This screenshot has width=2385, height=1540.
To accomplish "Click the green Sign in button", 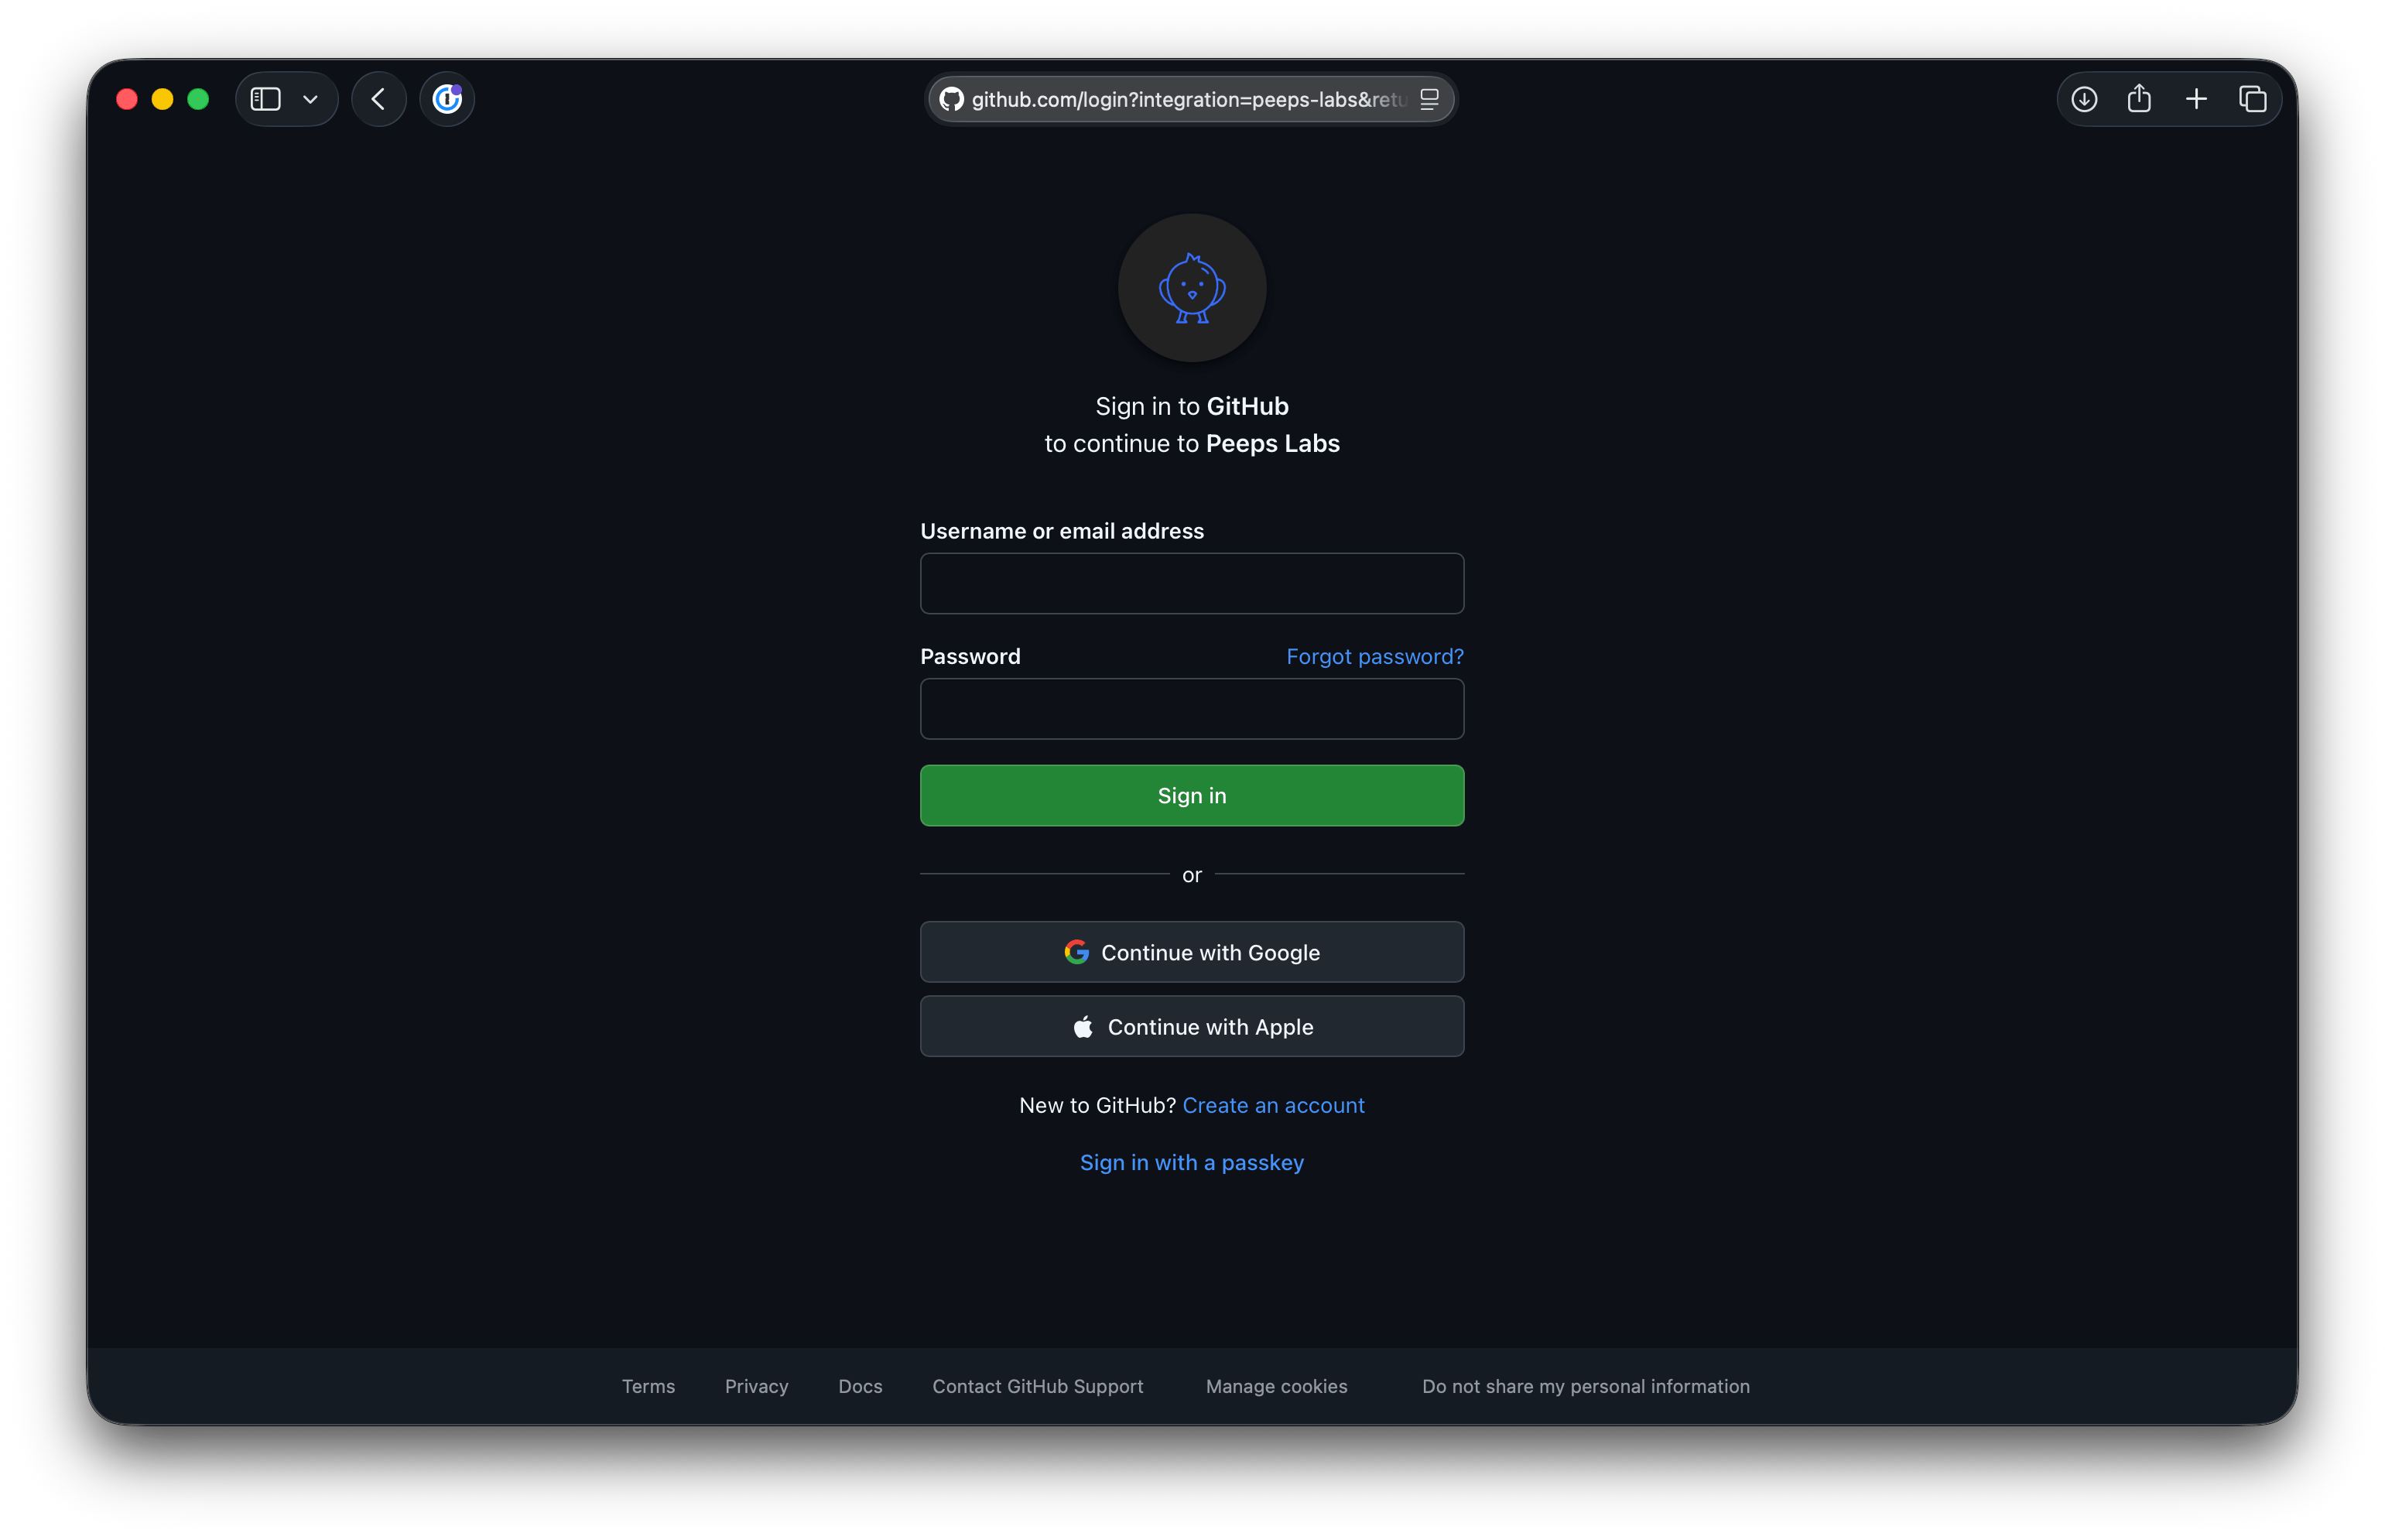I will 1192,795.
